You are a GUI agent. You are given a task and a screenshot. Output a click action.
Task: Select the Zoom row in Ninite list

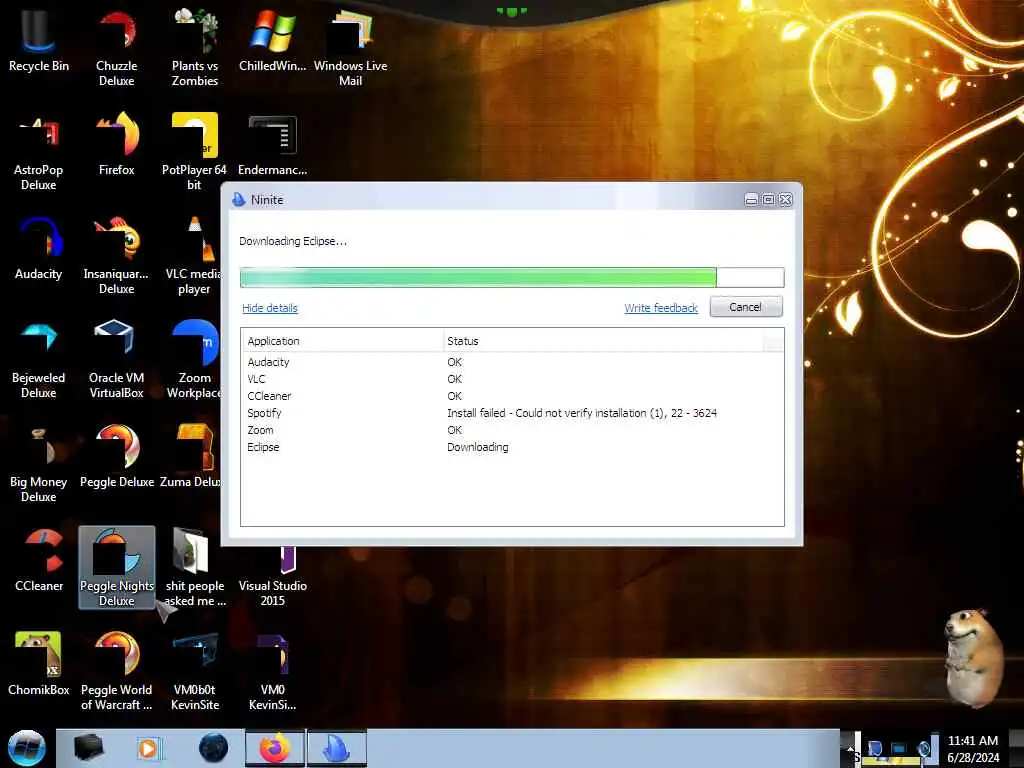tap(512, 430)
